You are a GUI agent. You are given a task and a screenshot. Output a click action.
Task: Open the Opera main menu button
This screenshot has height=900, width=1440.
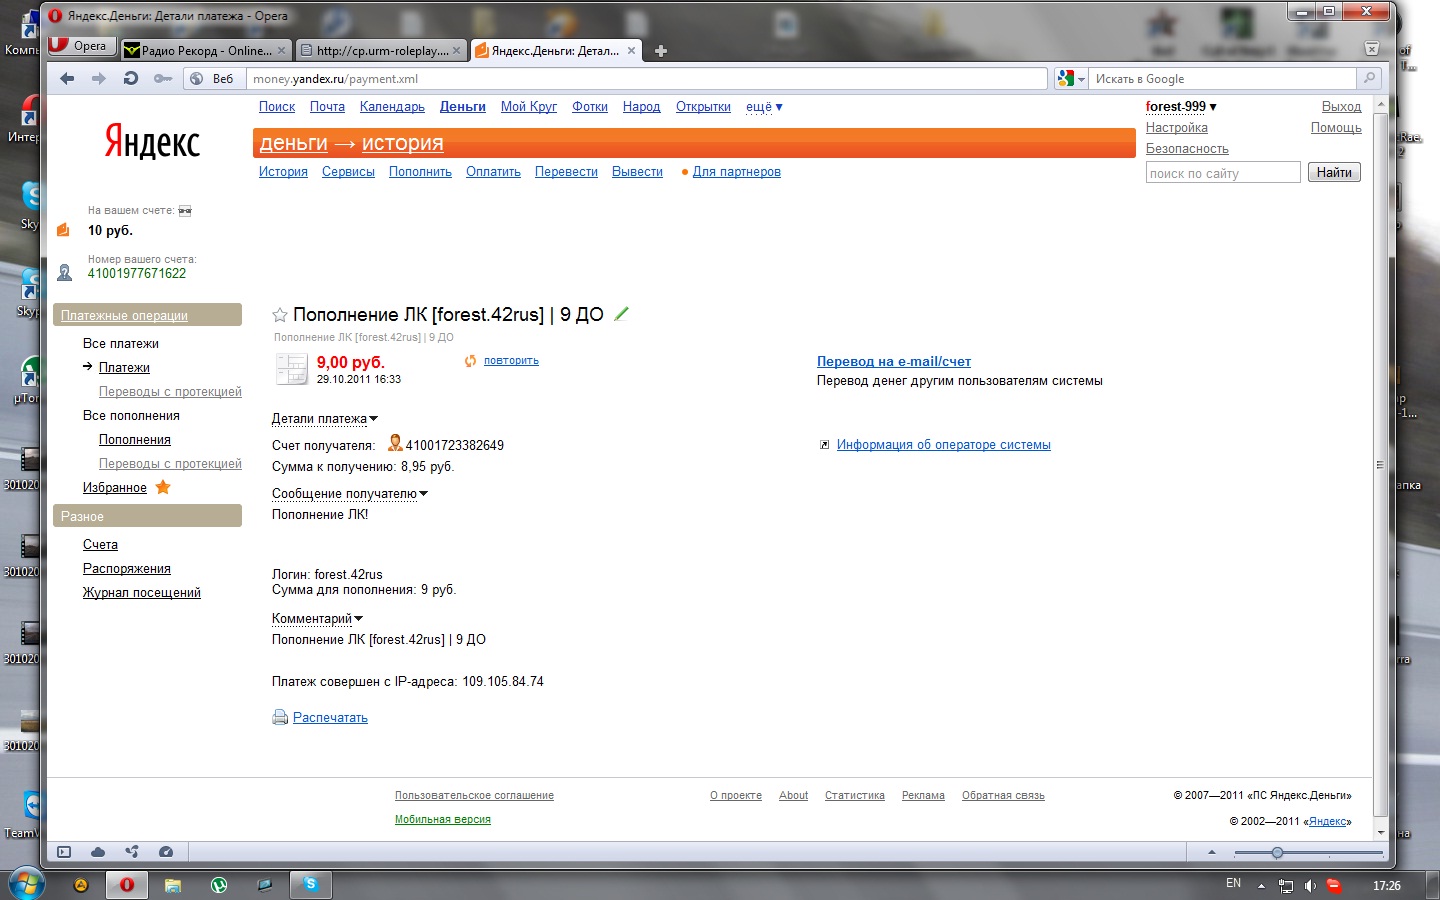(82, 46)
